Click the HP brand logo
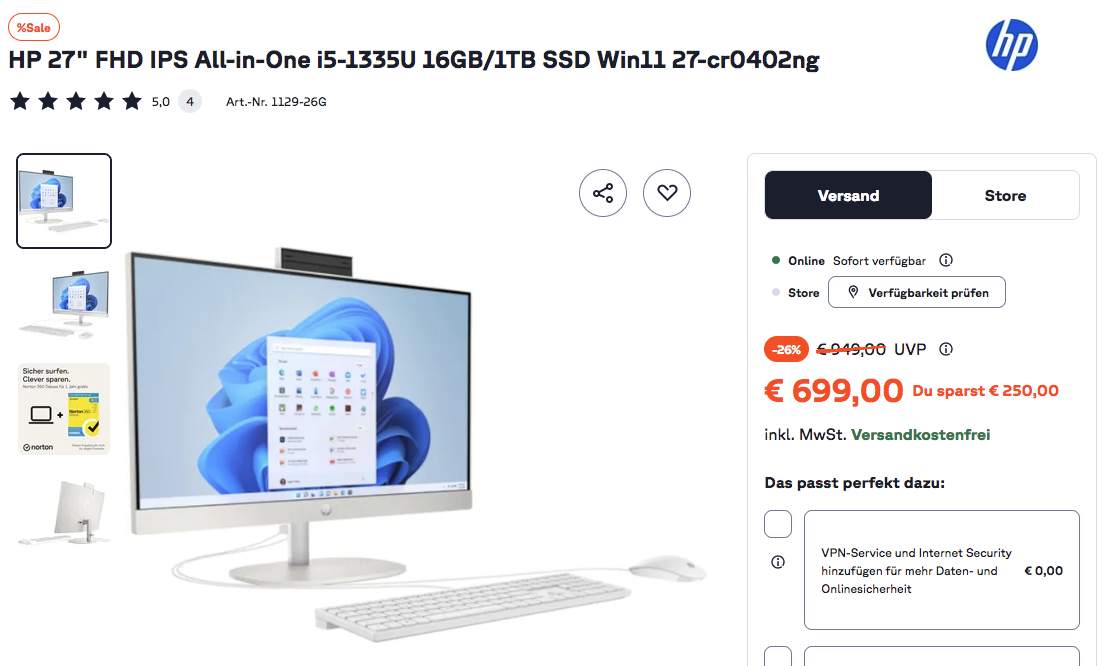Image resolution: width=1109 pixels, height=666 pixels. [1011, 45]
